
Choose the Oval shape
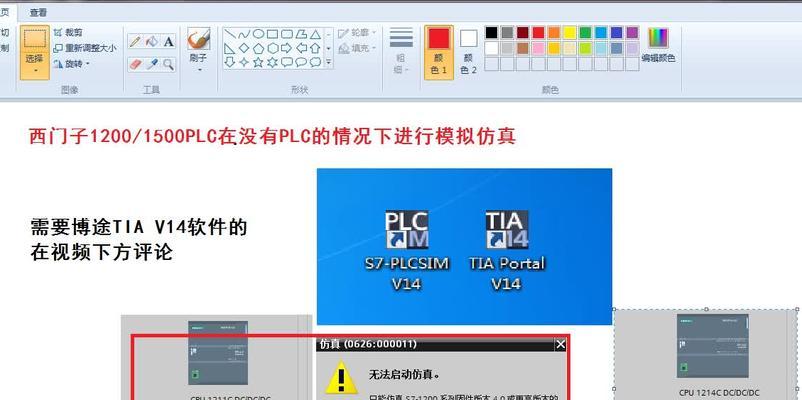click(x=259, y=34)
